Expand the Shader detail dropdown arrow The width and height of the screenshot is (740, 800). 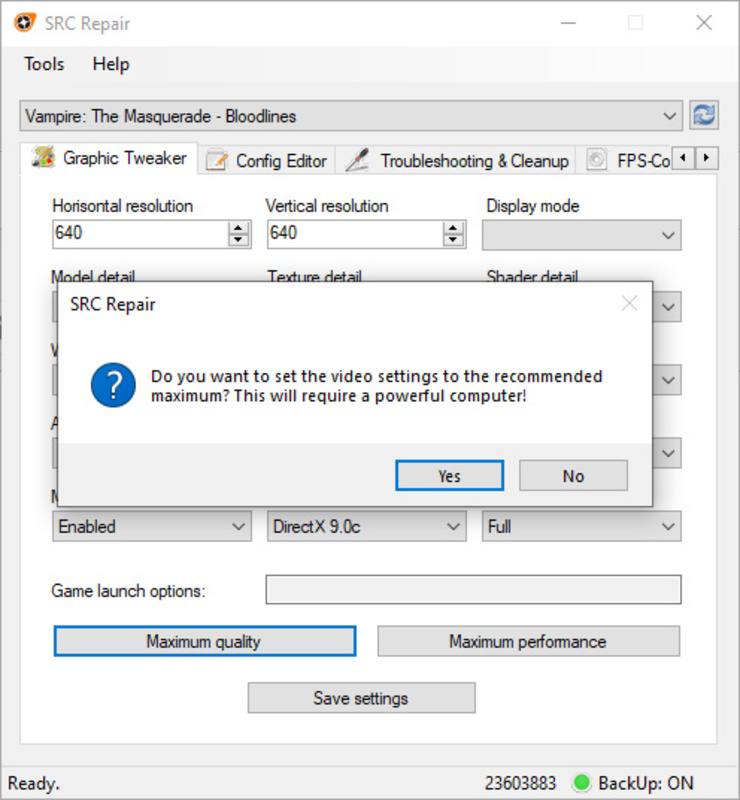click(x=668, y=307)
